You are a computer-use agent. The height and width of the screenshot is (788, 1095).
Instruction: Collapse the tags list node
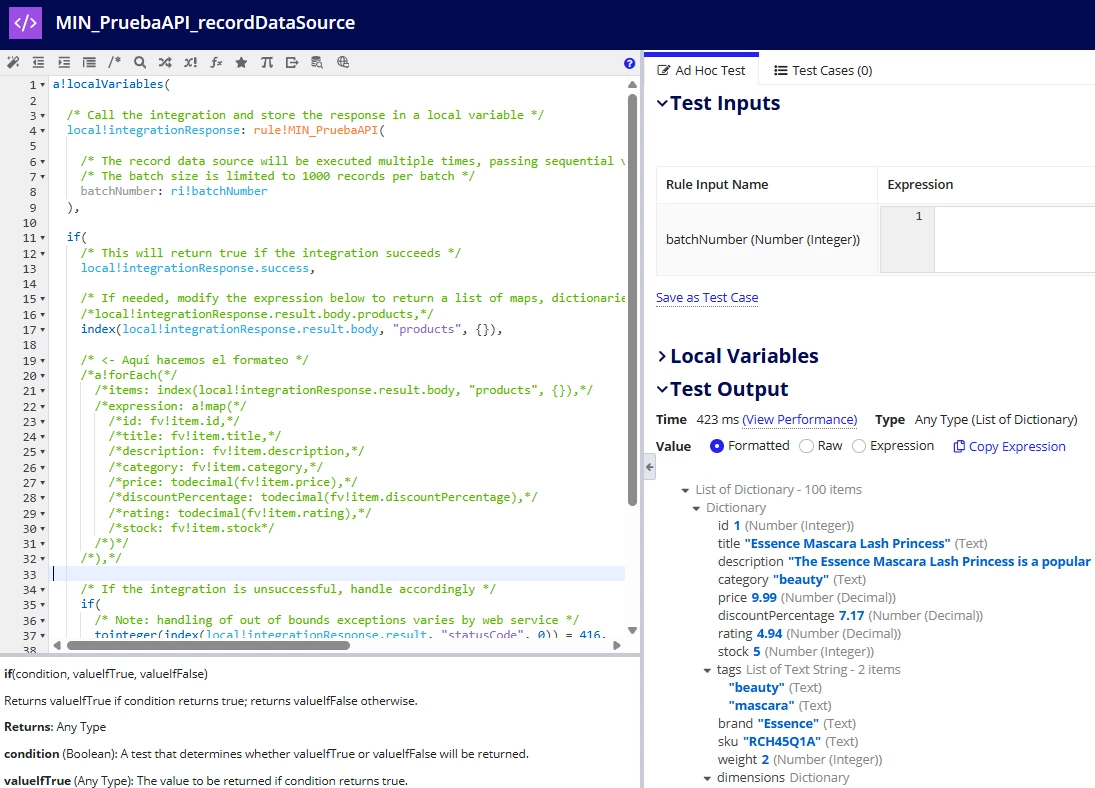[x=707, y=671]
